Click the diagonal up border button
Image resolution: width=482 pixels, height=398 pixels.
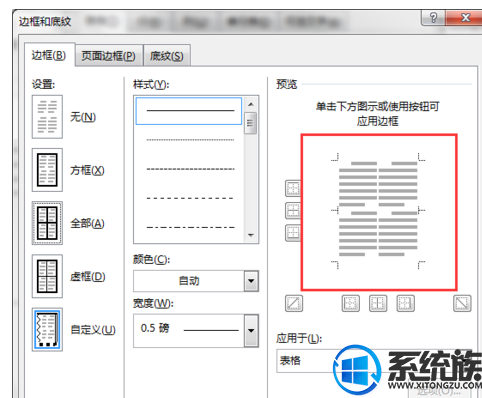point(294,303)
